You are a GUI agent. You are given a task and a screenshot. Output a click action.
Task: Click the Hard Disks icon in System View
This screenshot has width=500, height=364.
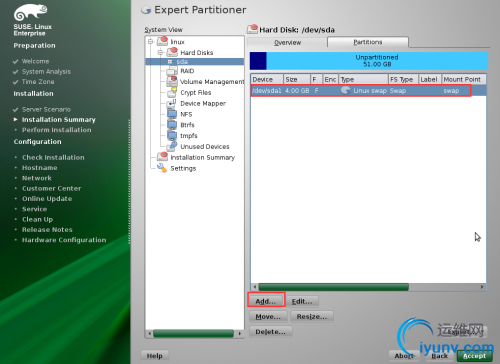pyautogui.click(x=172, y=52)
